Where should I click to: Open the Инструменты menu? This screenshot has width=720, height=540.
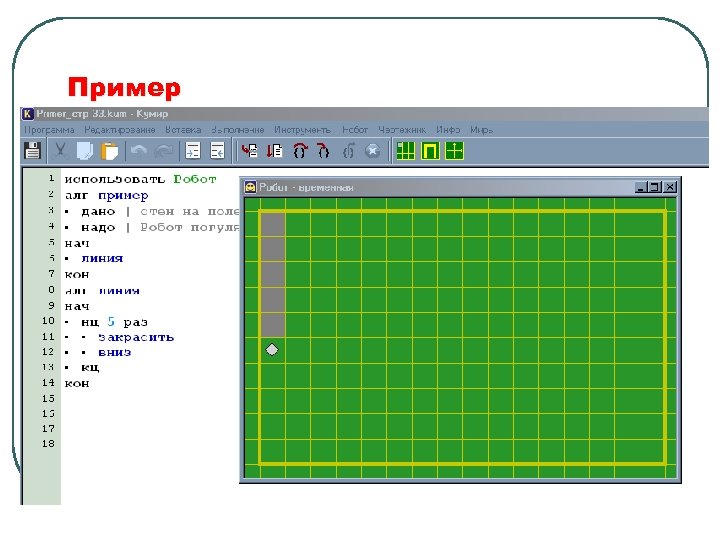point(303,130)
